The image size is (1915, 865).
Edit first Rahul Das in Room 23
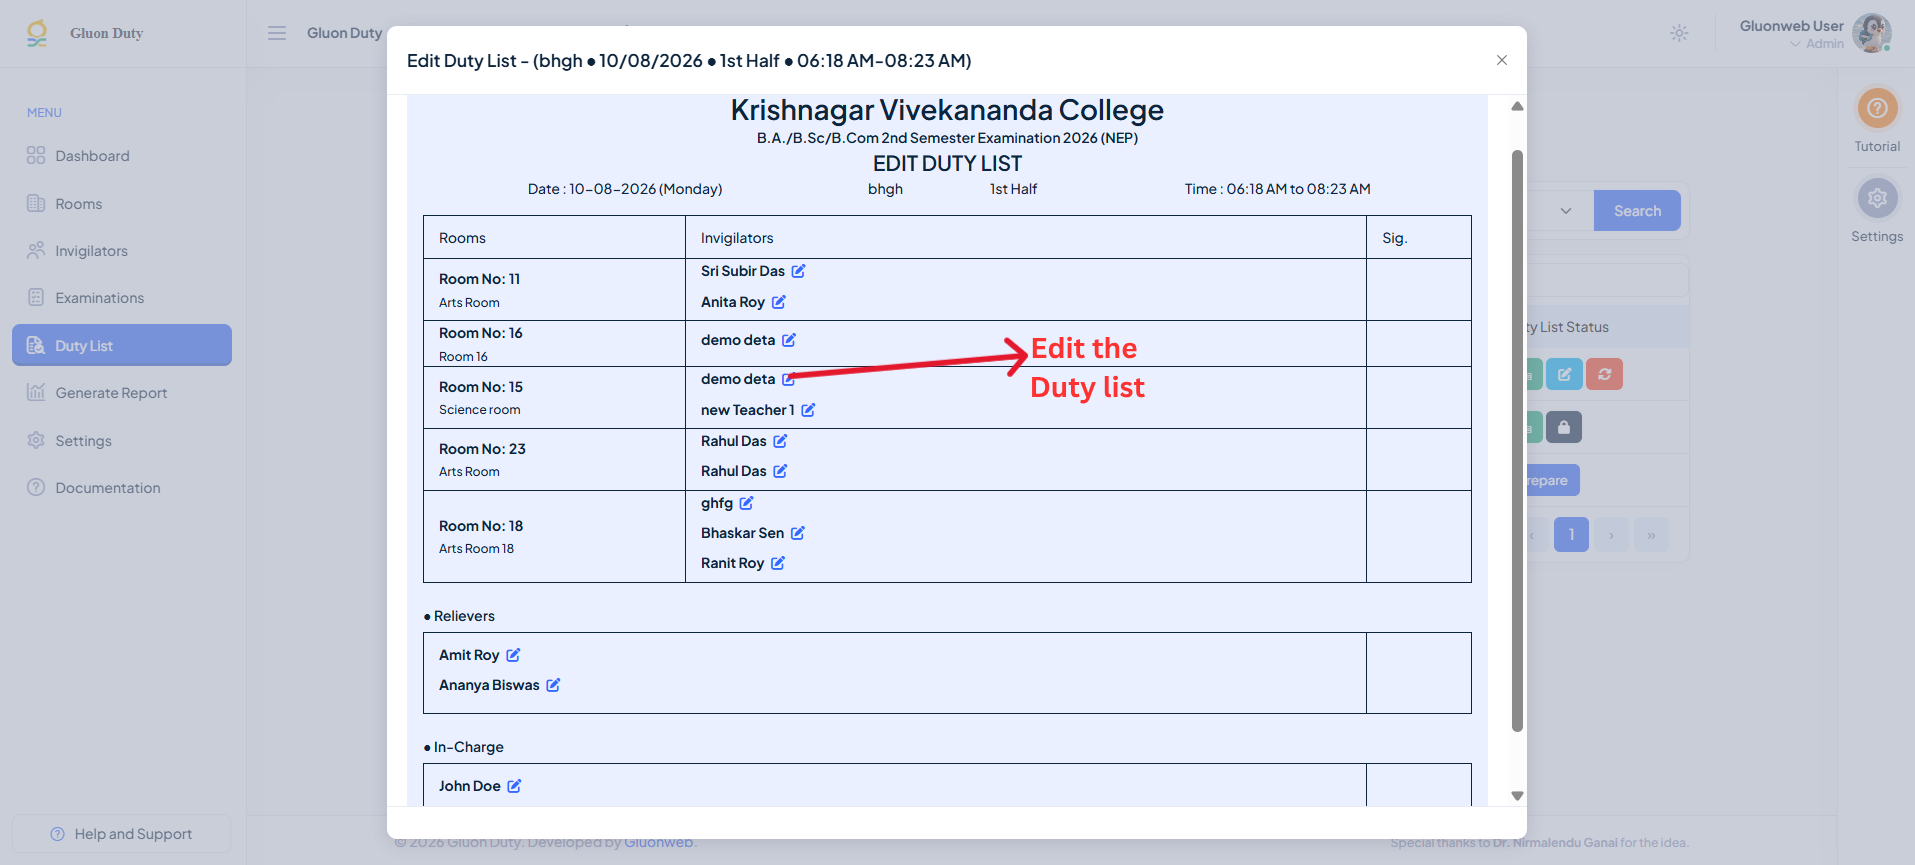coord(780,441)
